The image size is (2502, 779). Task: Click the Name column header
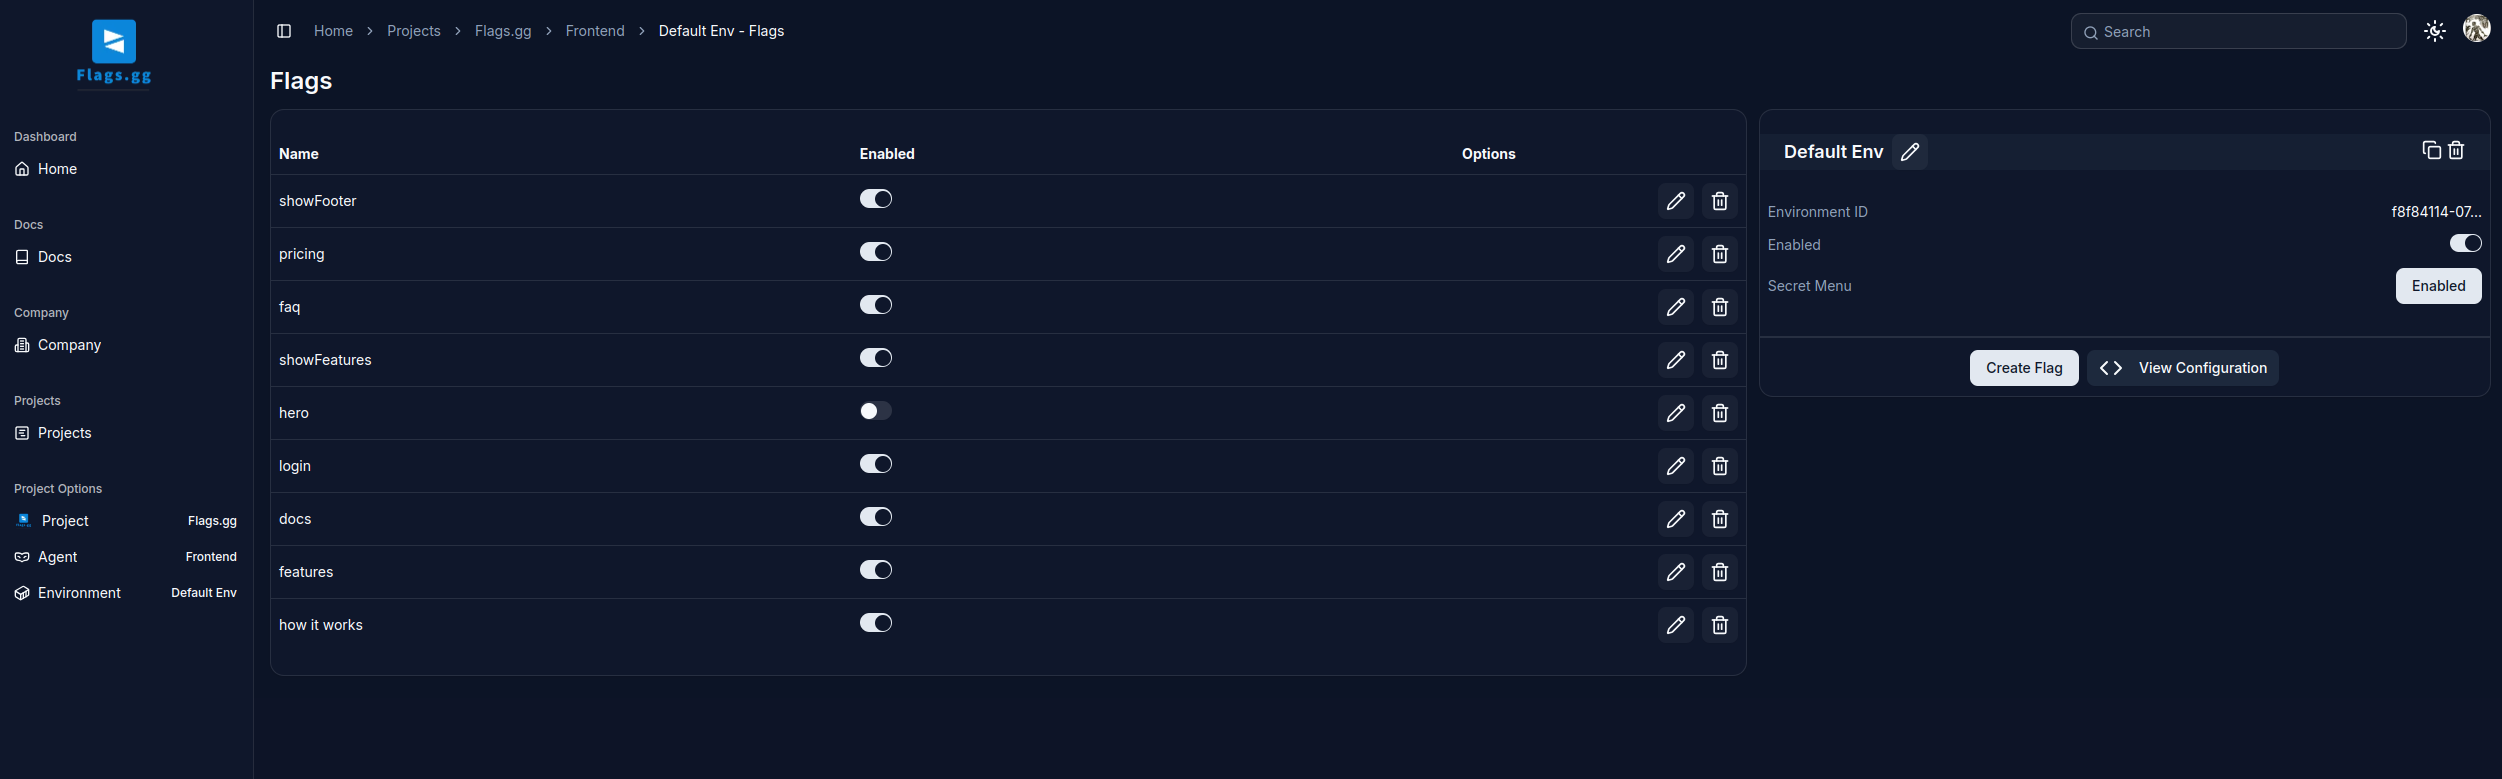(x=299, y=154)
